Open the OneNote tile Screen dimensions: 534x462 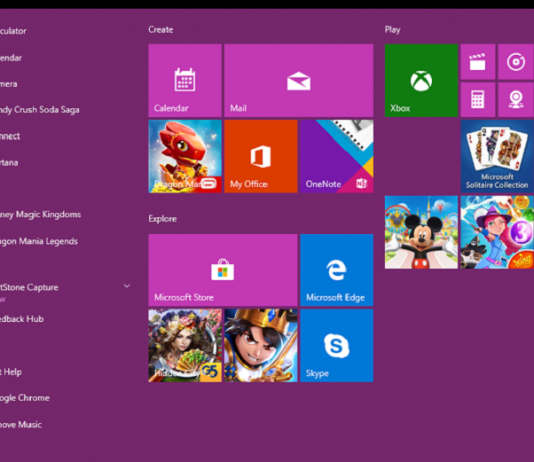coord(337,156)
